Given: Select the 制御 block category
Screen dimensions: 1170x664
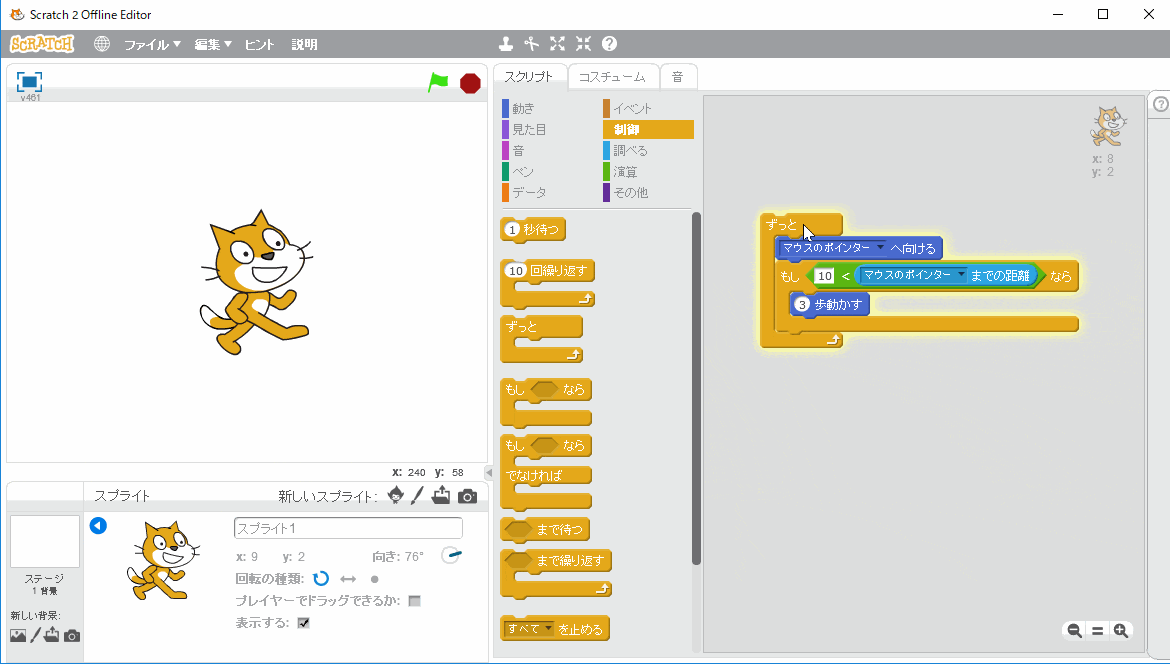Looking at the screenshot, I should point(648,130).
